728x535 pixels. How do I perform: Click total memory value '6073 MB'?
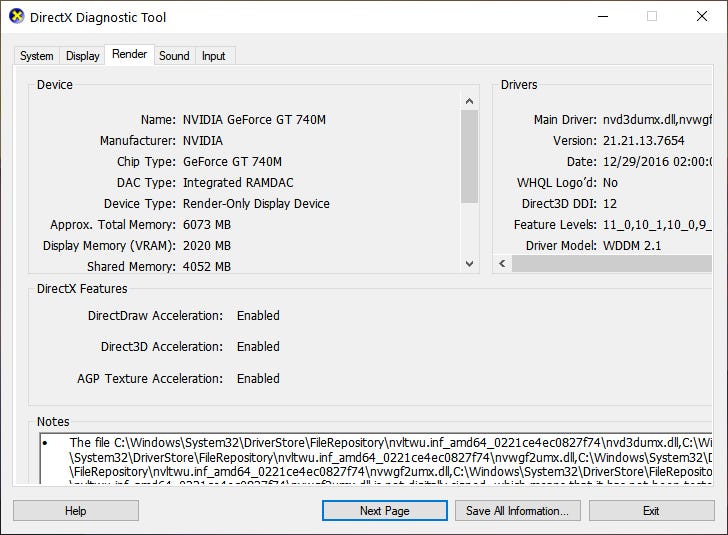(x=207, y=225)
